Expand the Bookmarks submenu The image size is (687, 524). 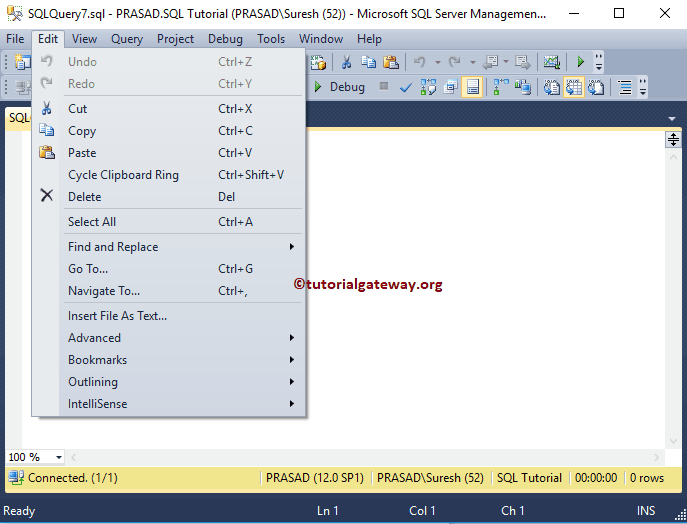click(x=169, y=360)
